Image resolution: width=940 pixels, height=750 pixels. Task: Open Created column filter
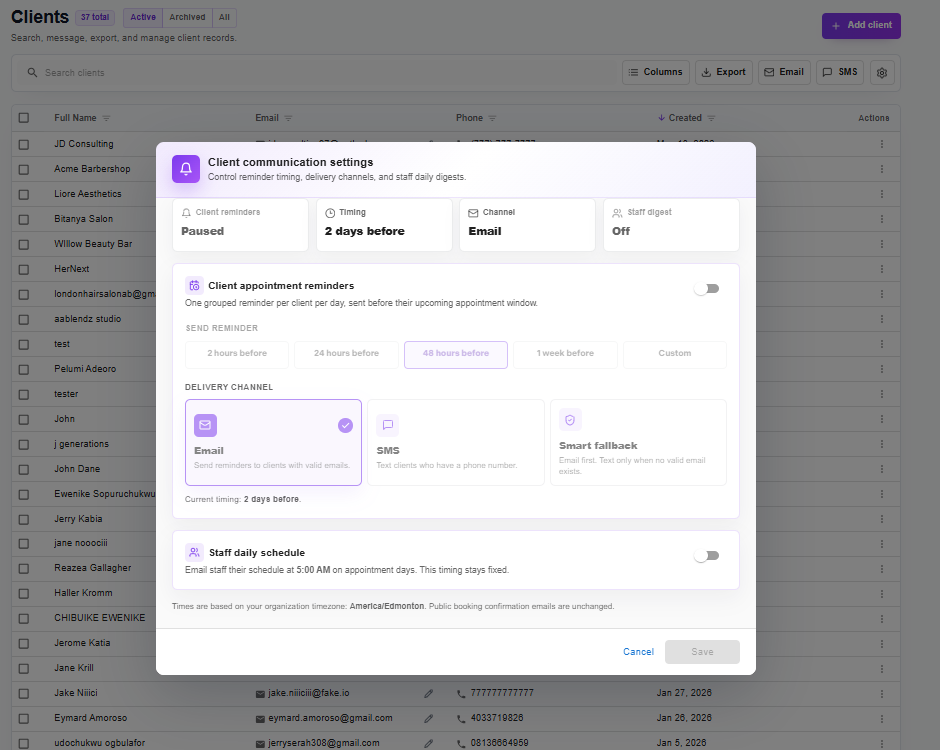711,118
